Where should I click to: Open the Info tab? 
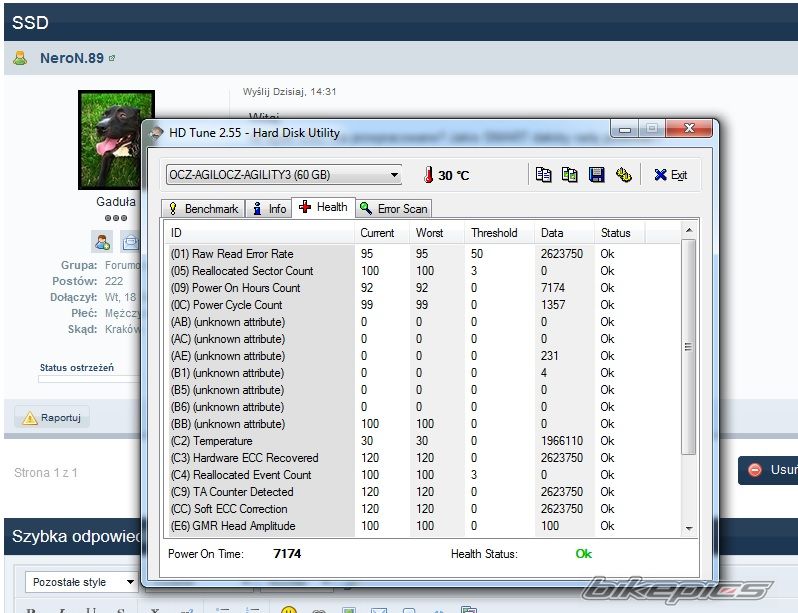tap(269, 208)
